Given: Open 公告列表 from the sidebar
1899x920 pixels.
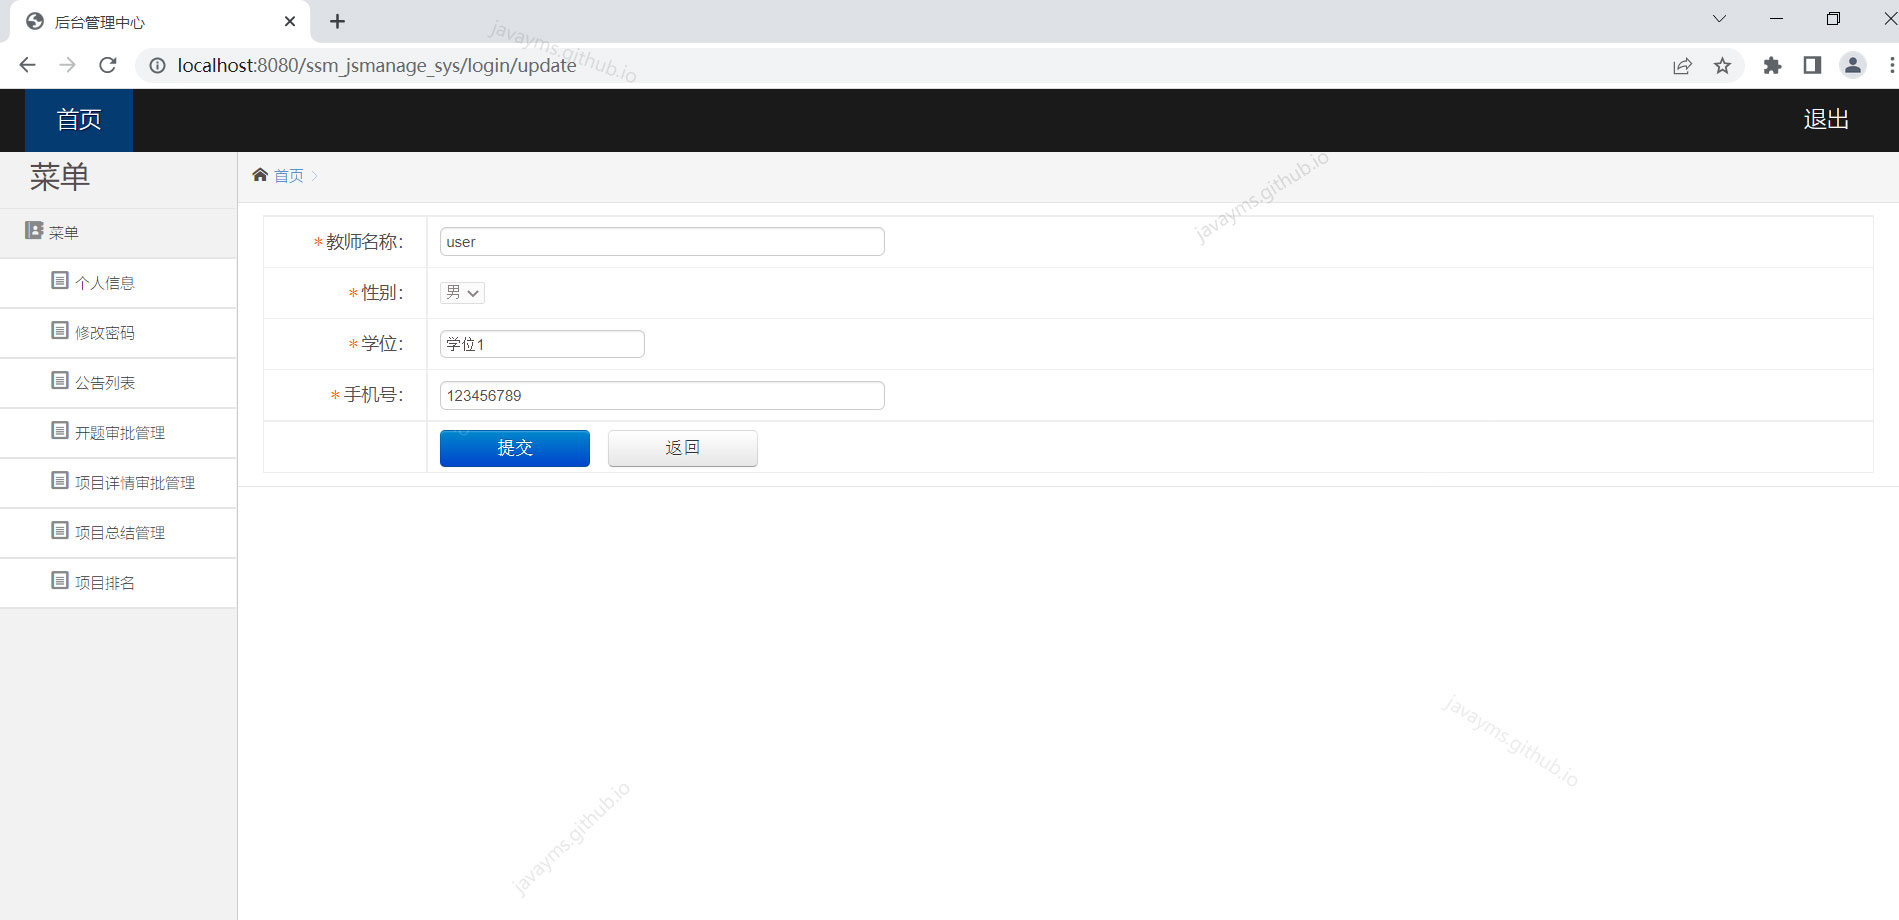Looking at the screenshot, I should pyautogui.click(x=104, y=382).
